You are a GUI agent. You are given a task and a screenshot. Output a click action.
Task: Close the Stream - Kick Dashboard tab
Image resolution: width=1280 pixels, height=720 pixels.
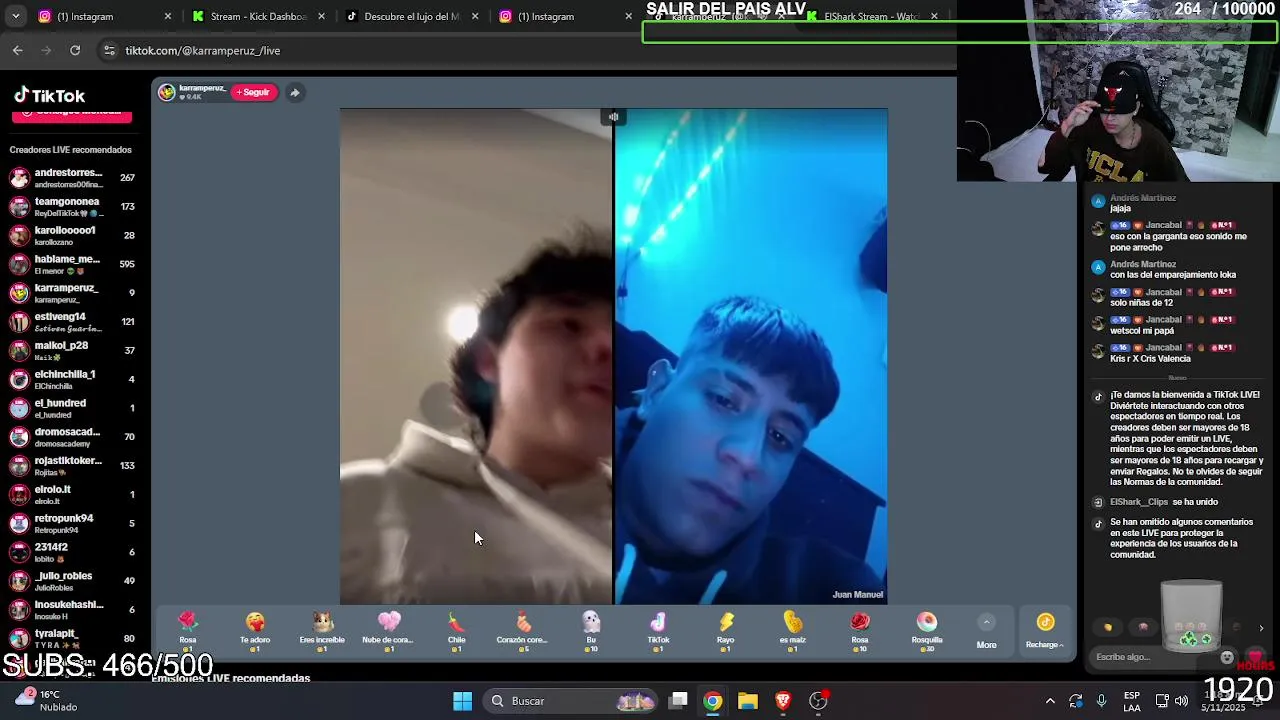click(x=321, y=16)
